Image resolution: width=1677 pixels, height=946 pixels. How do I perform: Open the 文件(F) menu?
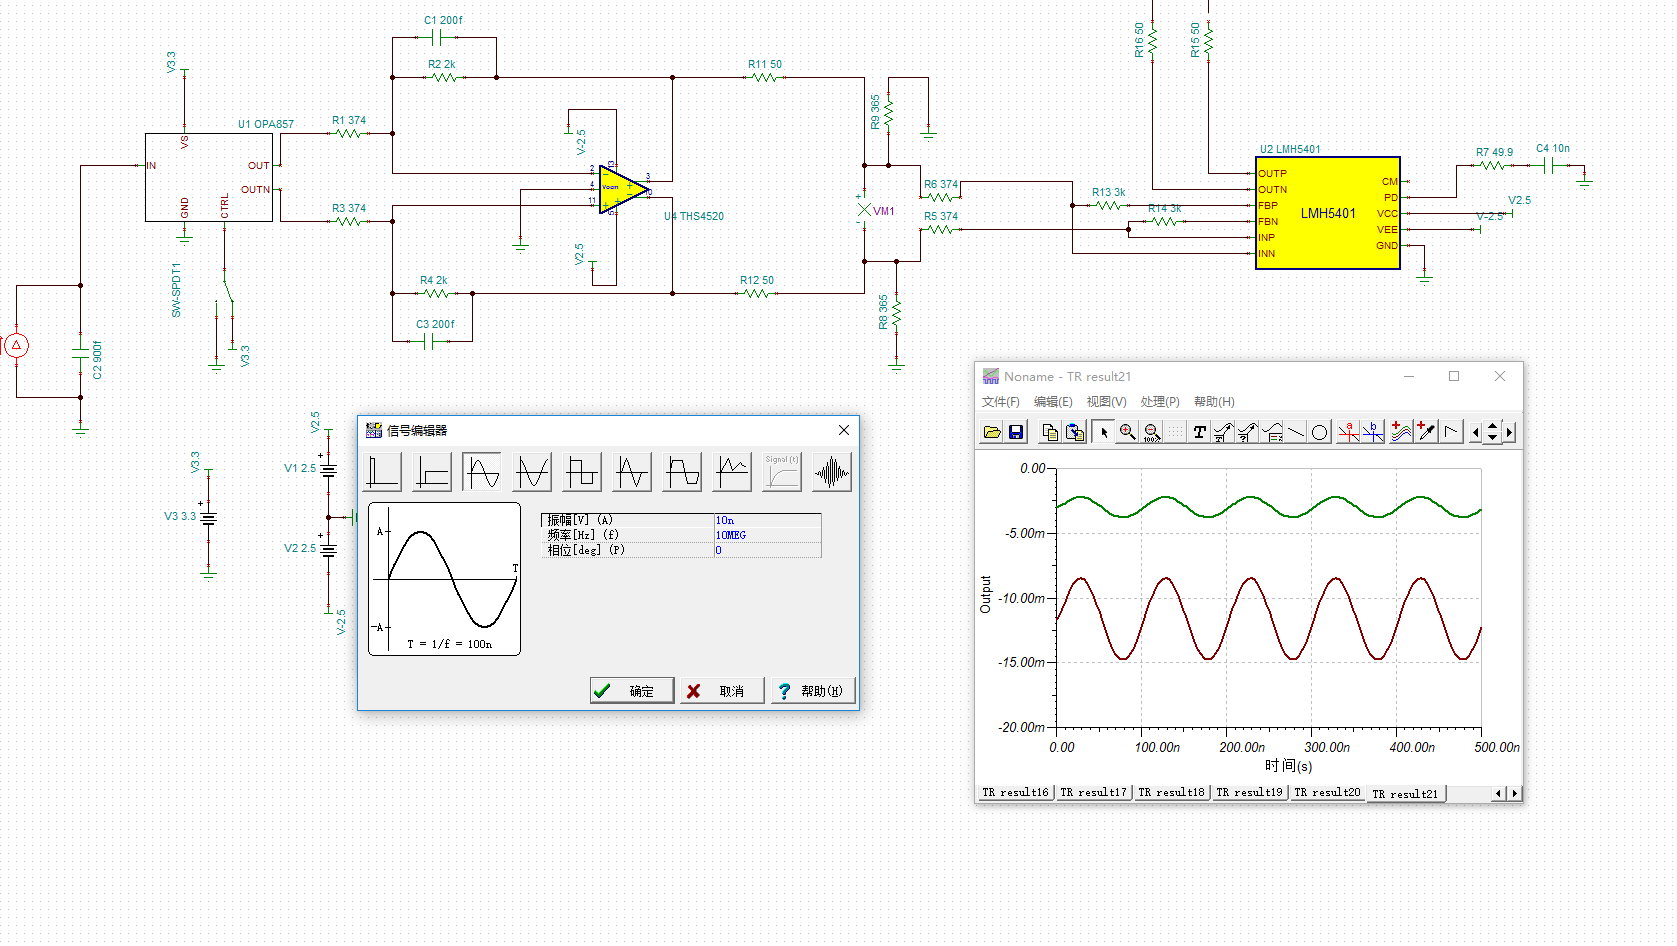[x=1000, y=402]
